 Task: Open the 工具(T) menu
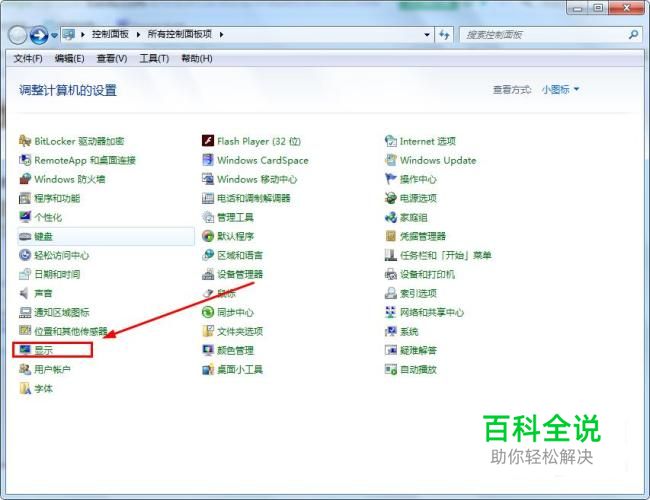coord(154,58)
